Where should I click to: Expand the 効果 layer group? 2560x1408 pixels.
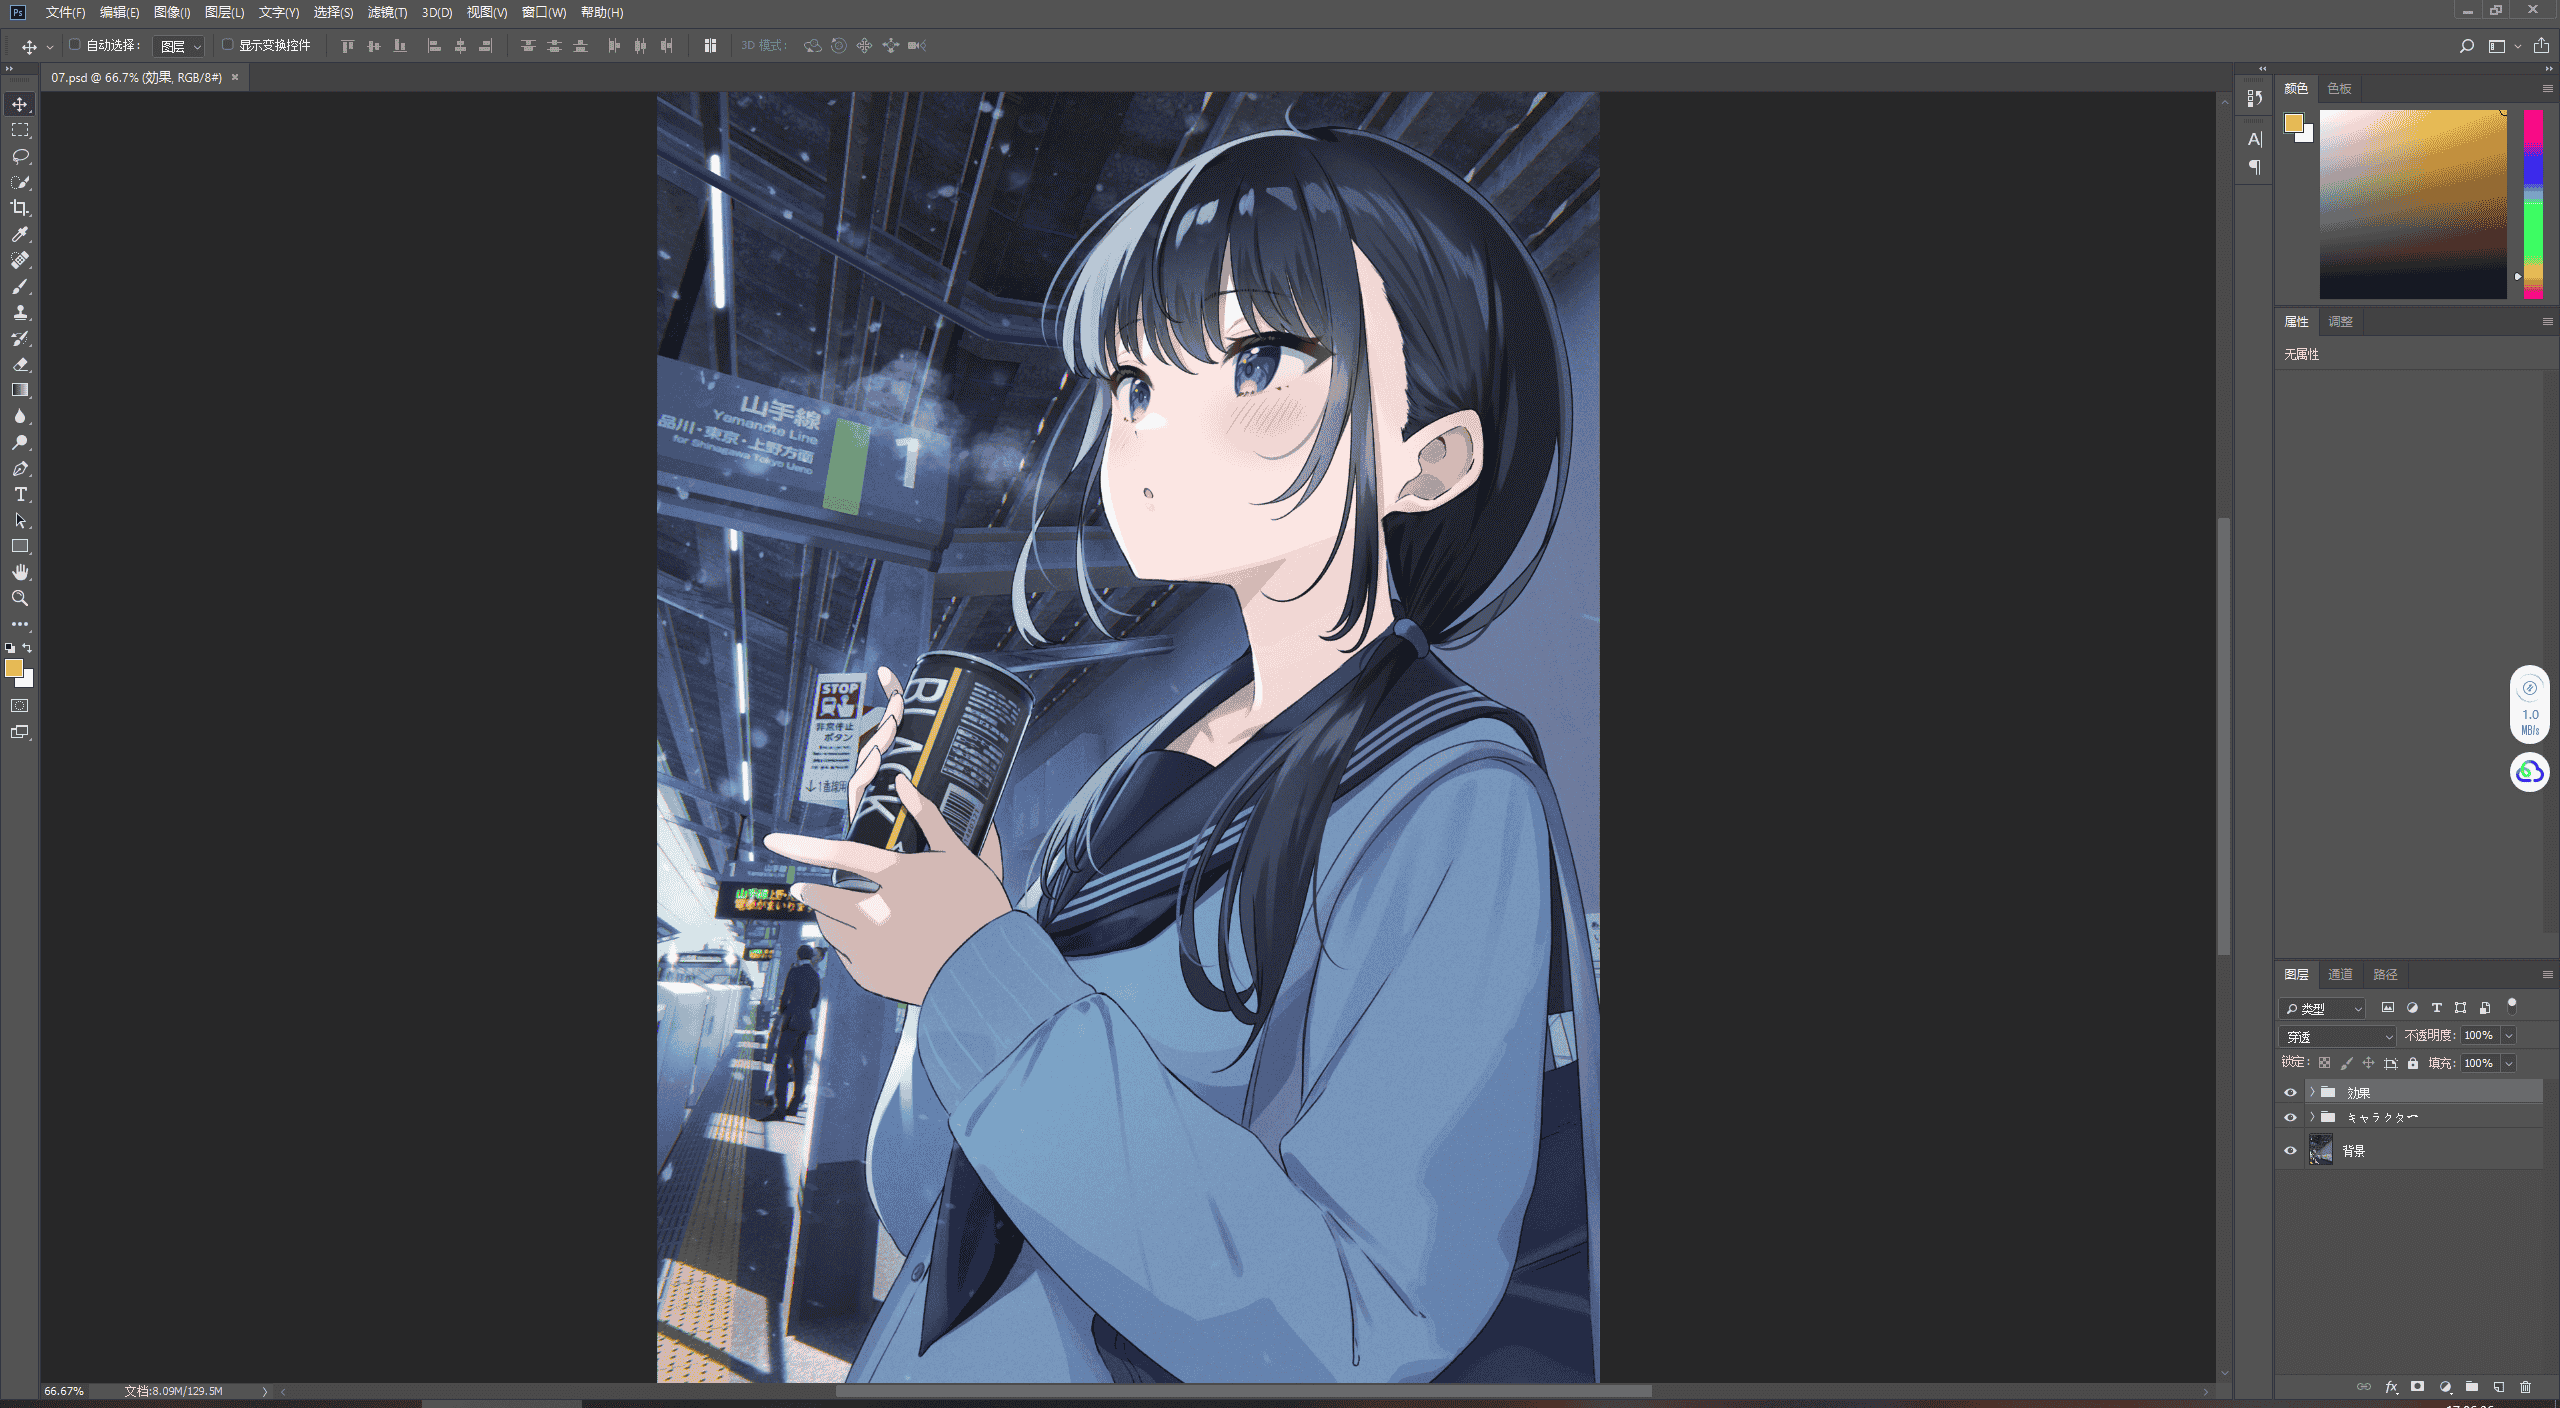[2312, 1092]
